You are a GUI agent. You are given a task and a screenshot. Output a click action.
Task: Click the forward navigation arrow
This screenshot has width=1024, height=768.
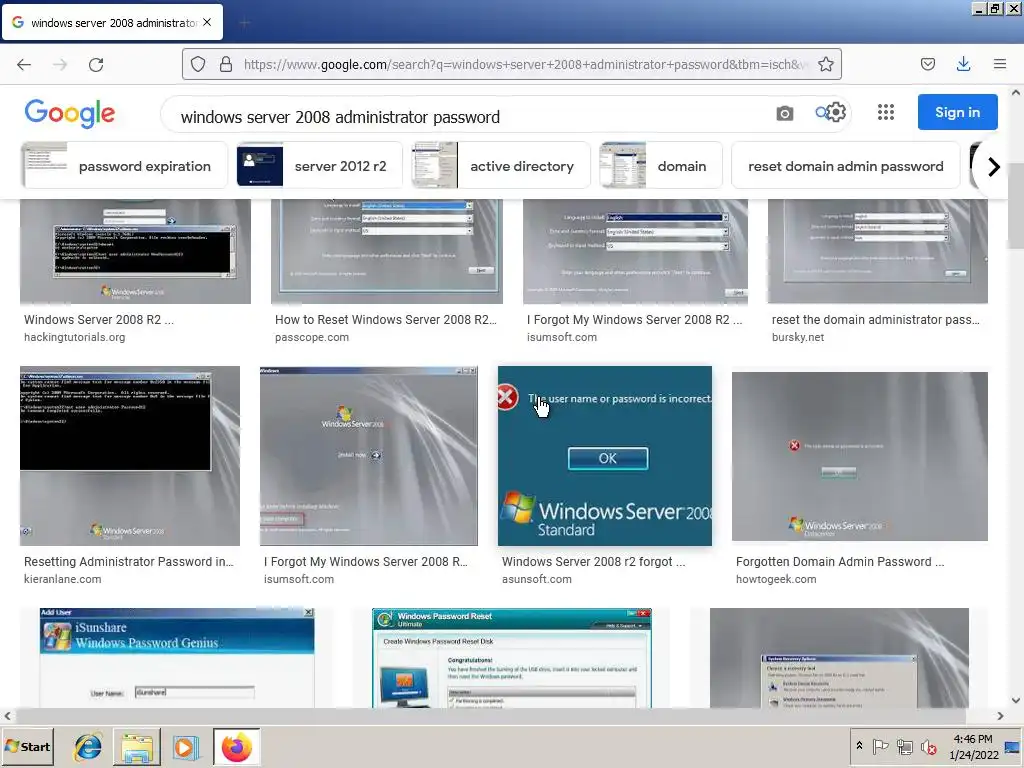(60, 65)
